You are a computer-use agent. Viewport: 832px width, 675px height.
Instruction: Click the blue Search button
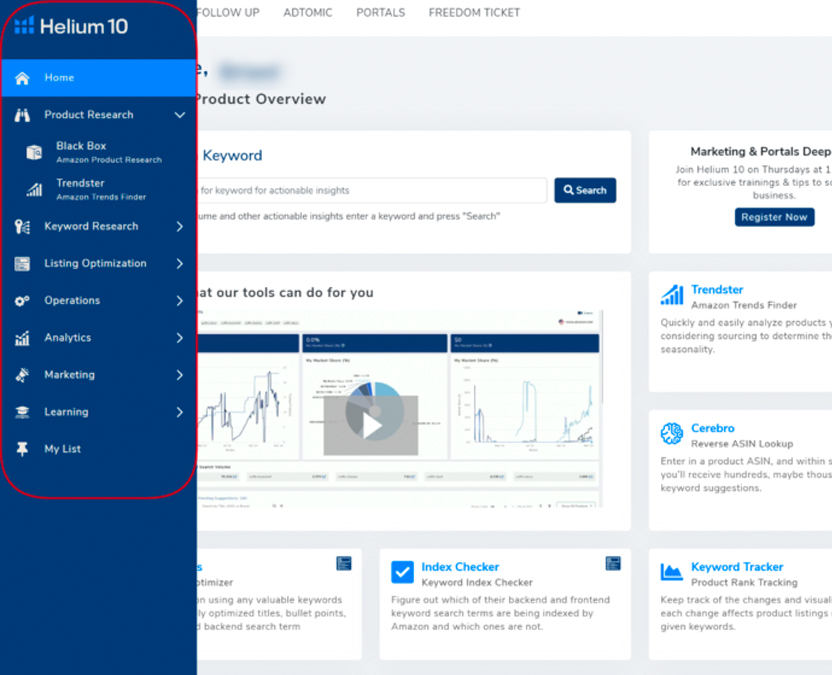click(585, 191)
